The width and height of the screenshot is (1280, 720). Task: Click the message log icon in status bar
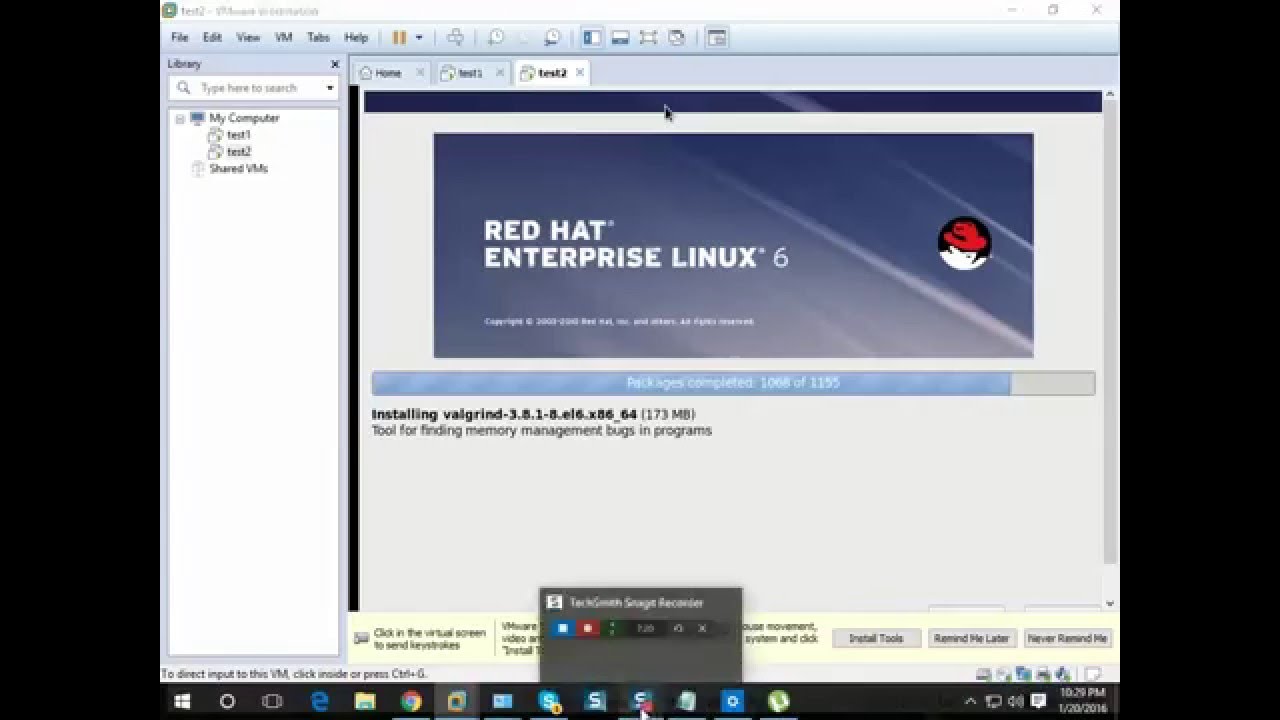pos(1094,674)
